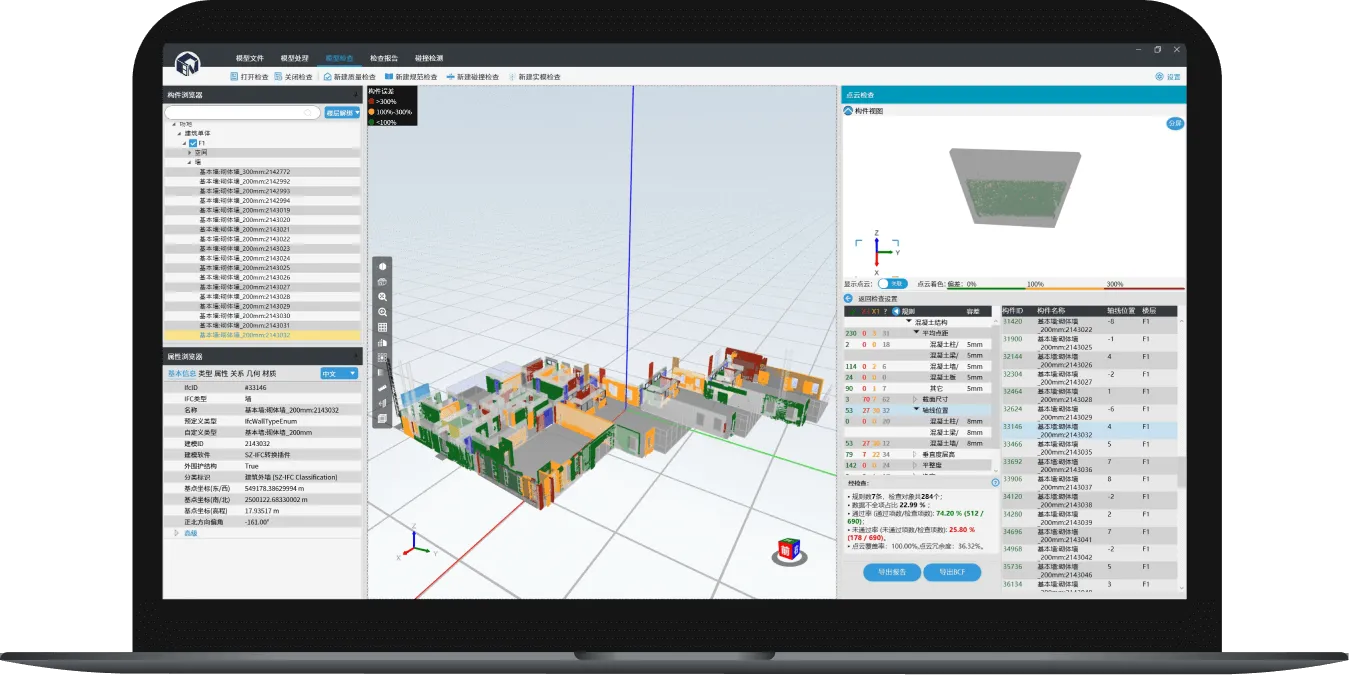Expand the 高级 properties section
The image size is (1349, 675).
pyautogui.click(x=176, y=533)
